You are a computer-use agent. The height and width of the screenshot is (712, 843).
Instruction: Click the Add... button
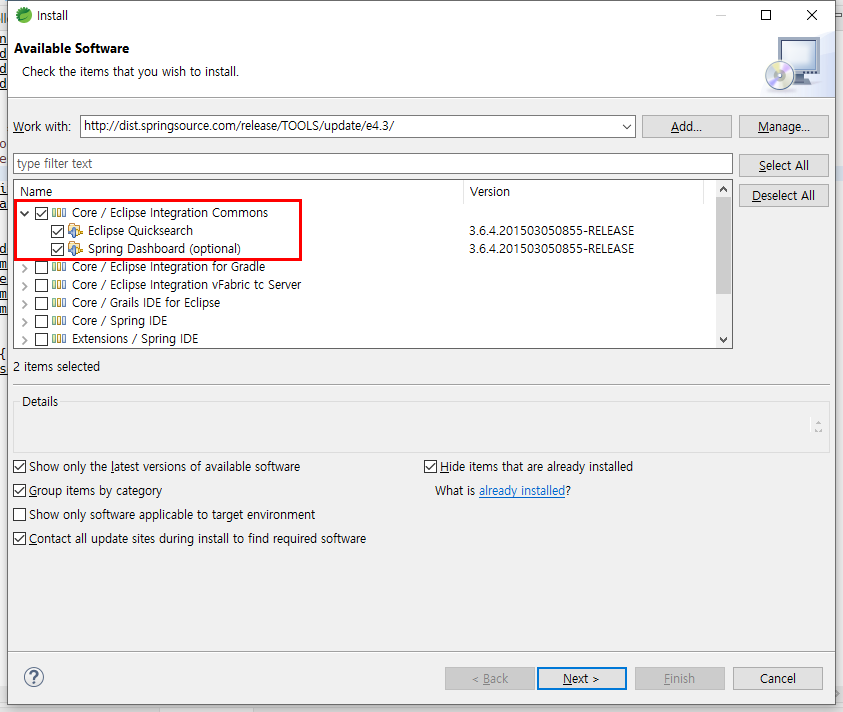687,126
